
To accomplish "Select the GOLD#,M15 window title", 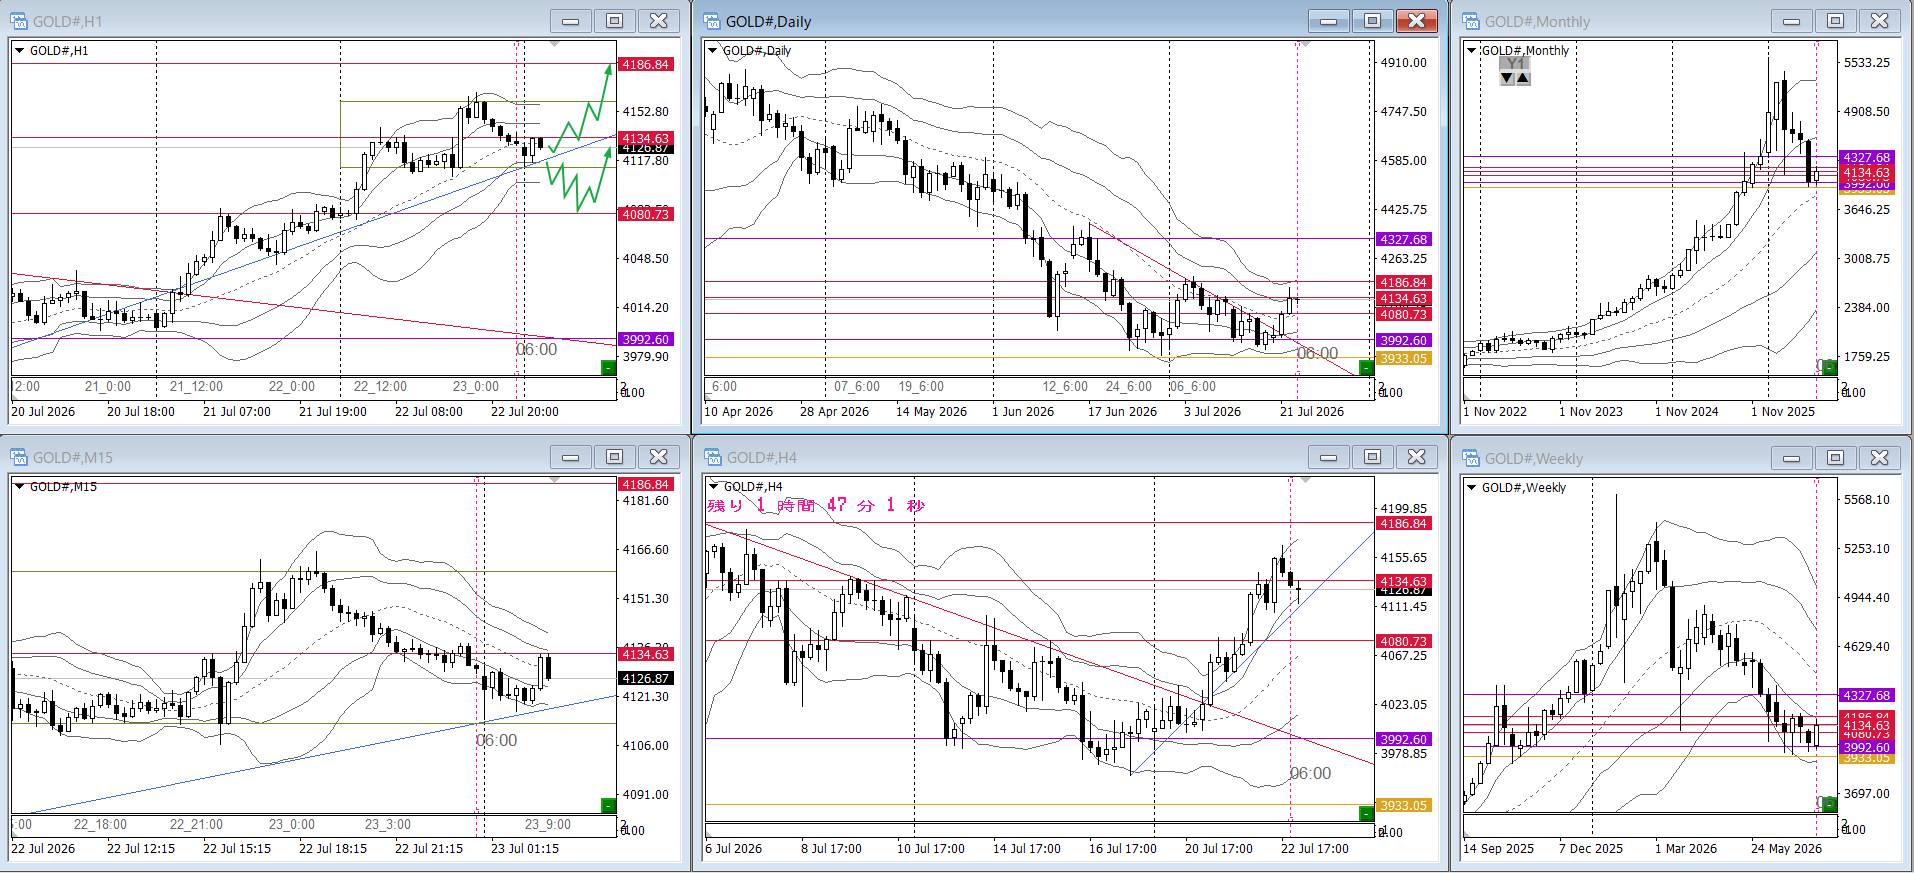I will pos(73,457).
